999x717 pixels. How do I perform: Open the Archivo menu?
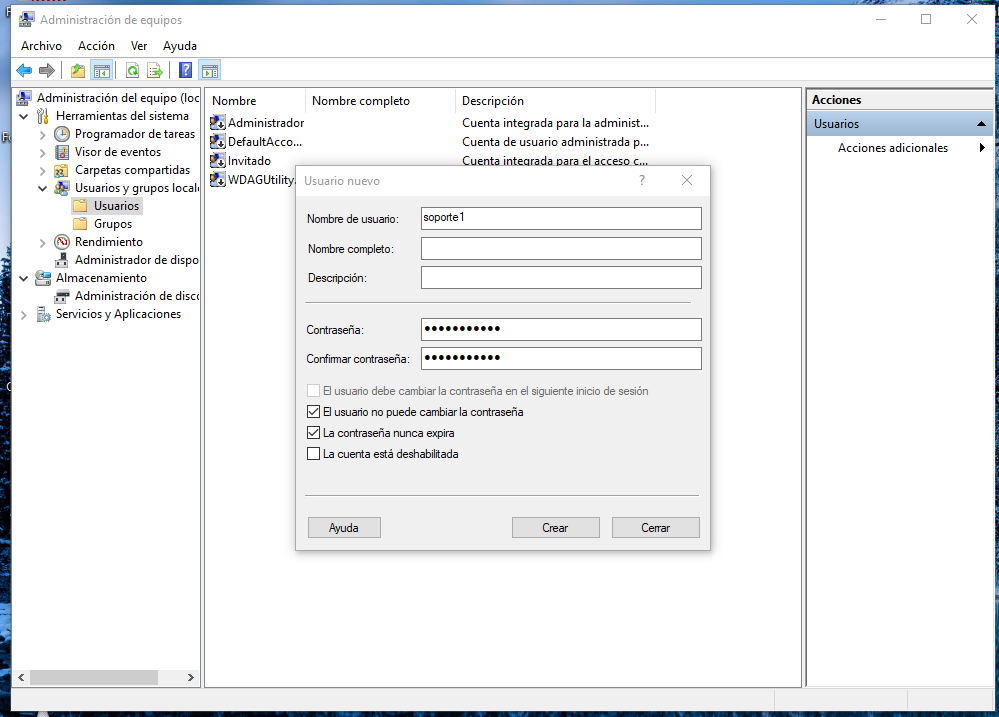point(41,46)
